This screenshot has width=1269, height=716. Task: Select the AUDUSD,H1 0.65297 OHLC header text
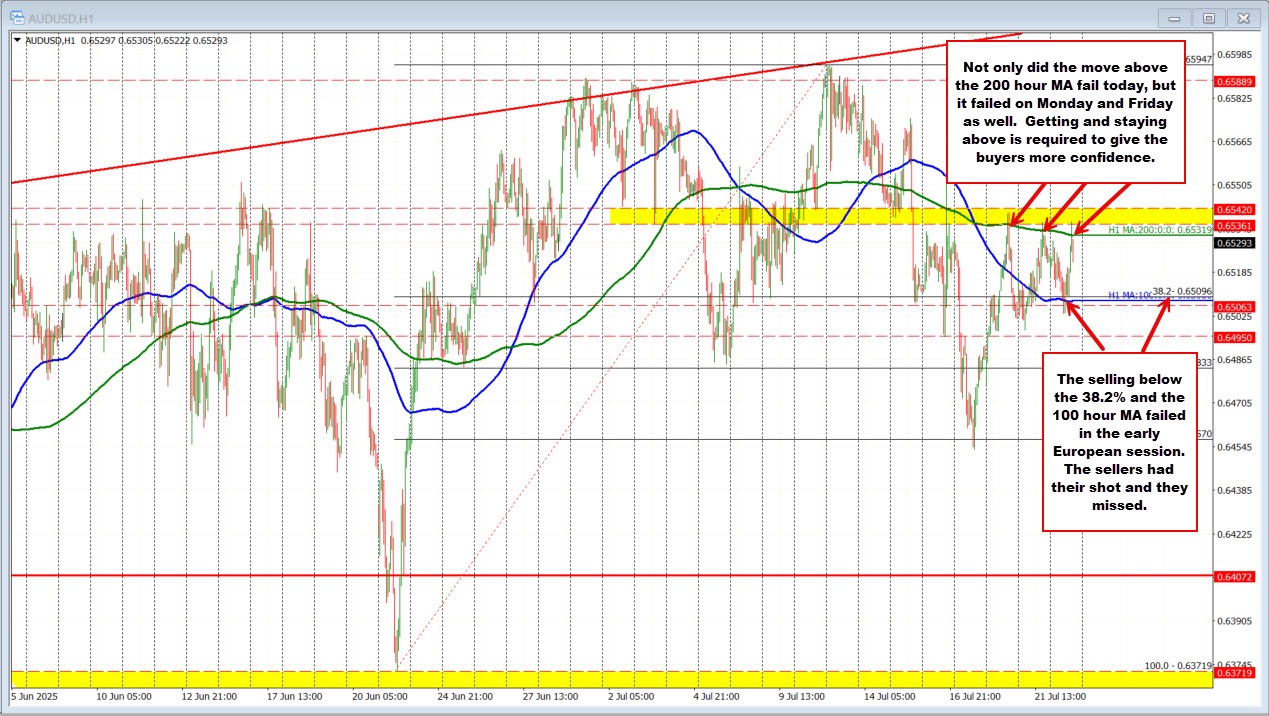[x=125, y=40]
